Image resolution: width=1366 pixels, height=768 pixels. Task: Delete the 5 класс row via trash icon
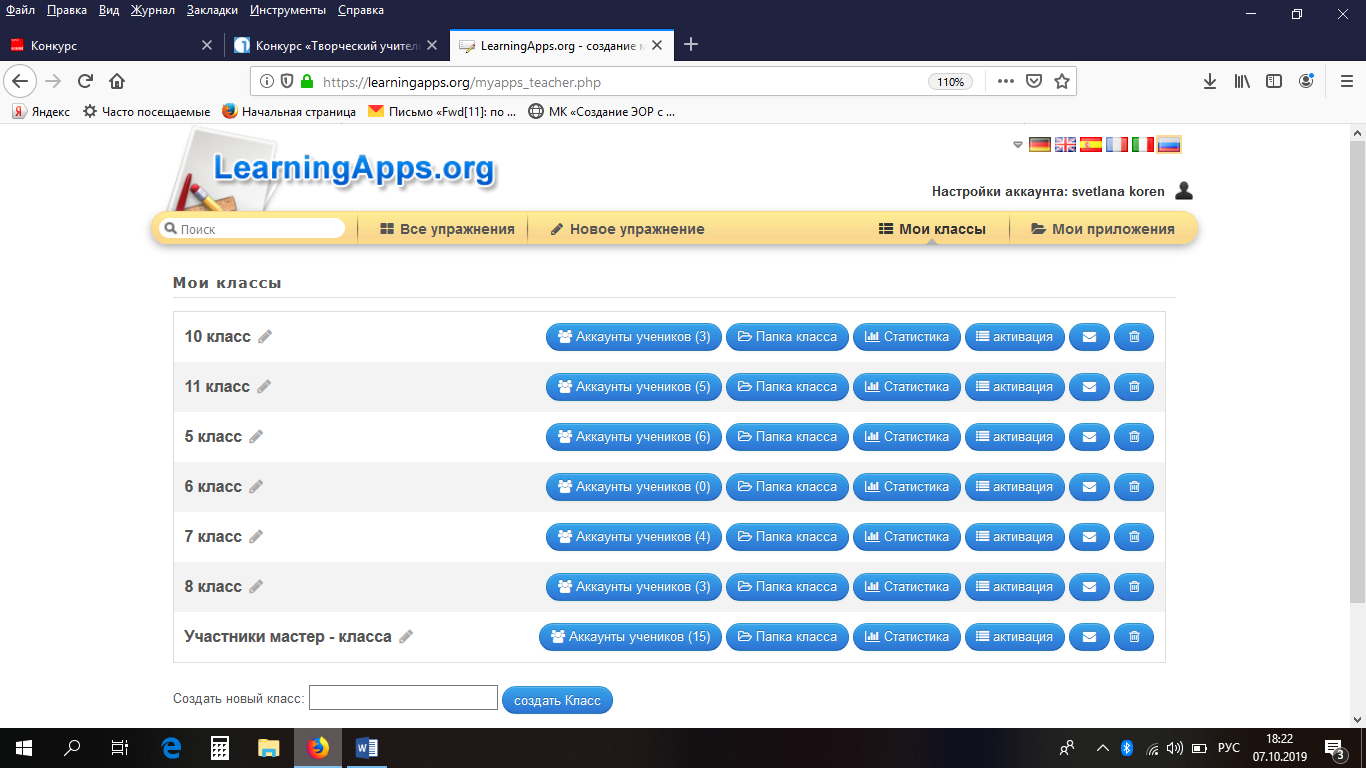(1133, 437)
